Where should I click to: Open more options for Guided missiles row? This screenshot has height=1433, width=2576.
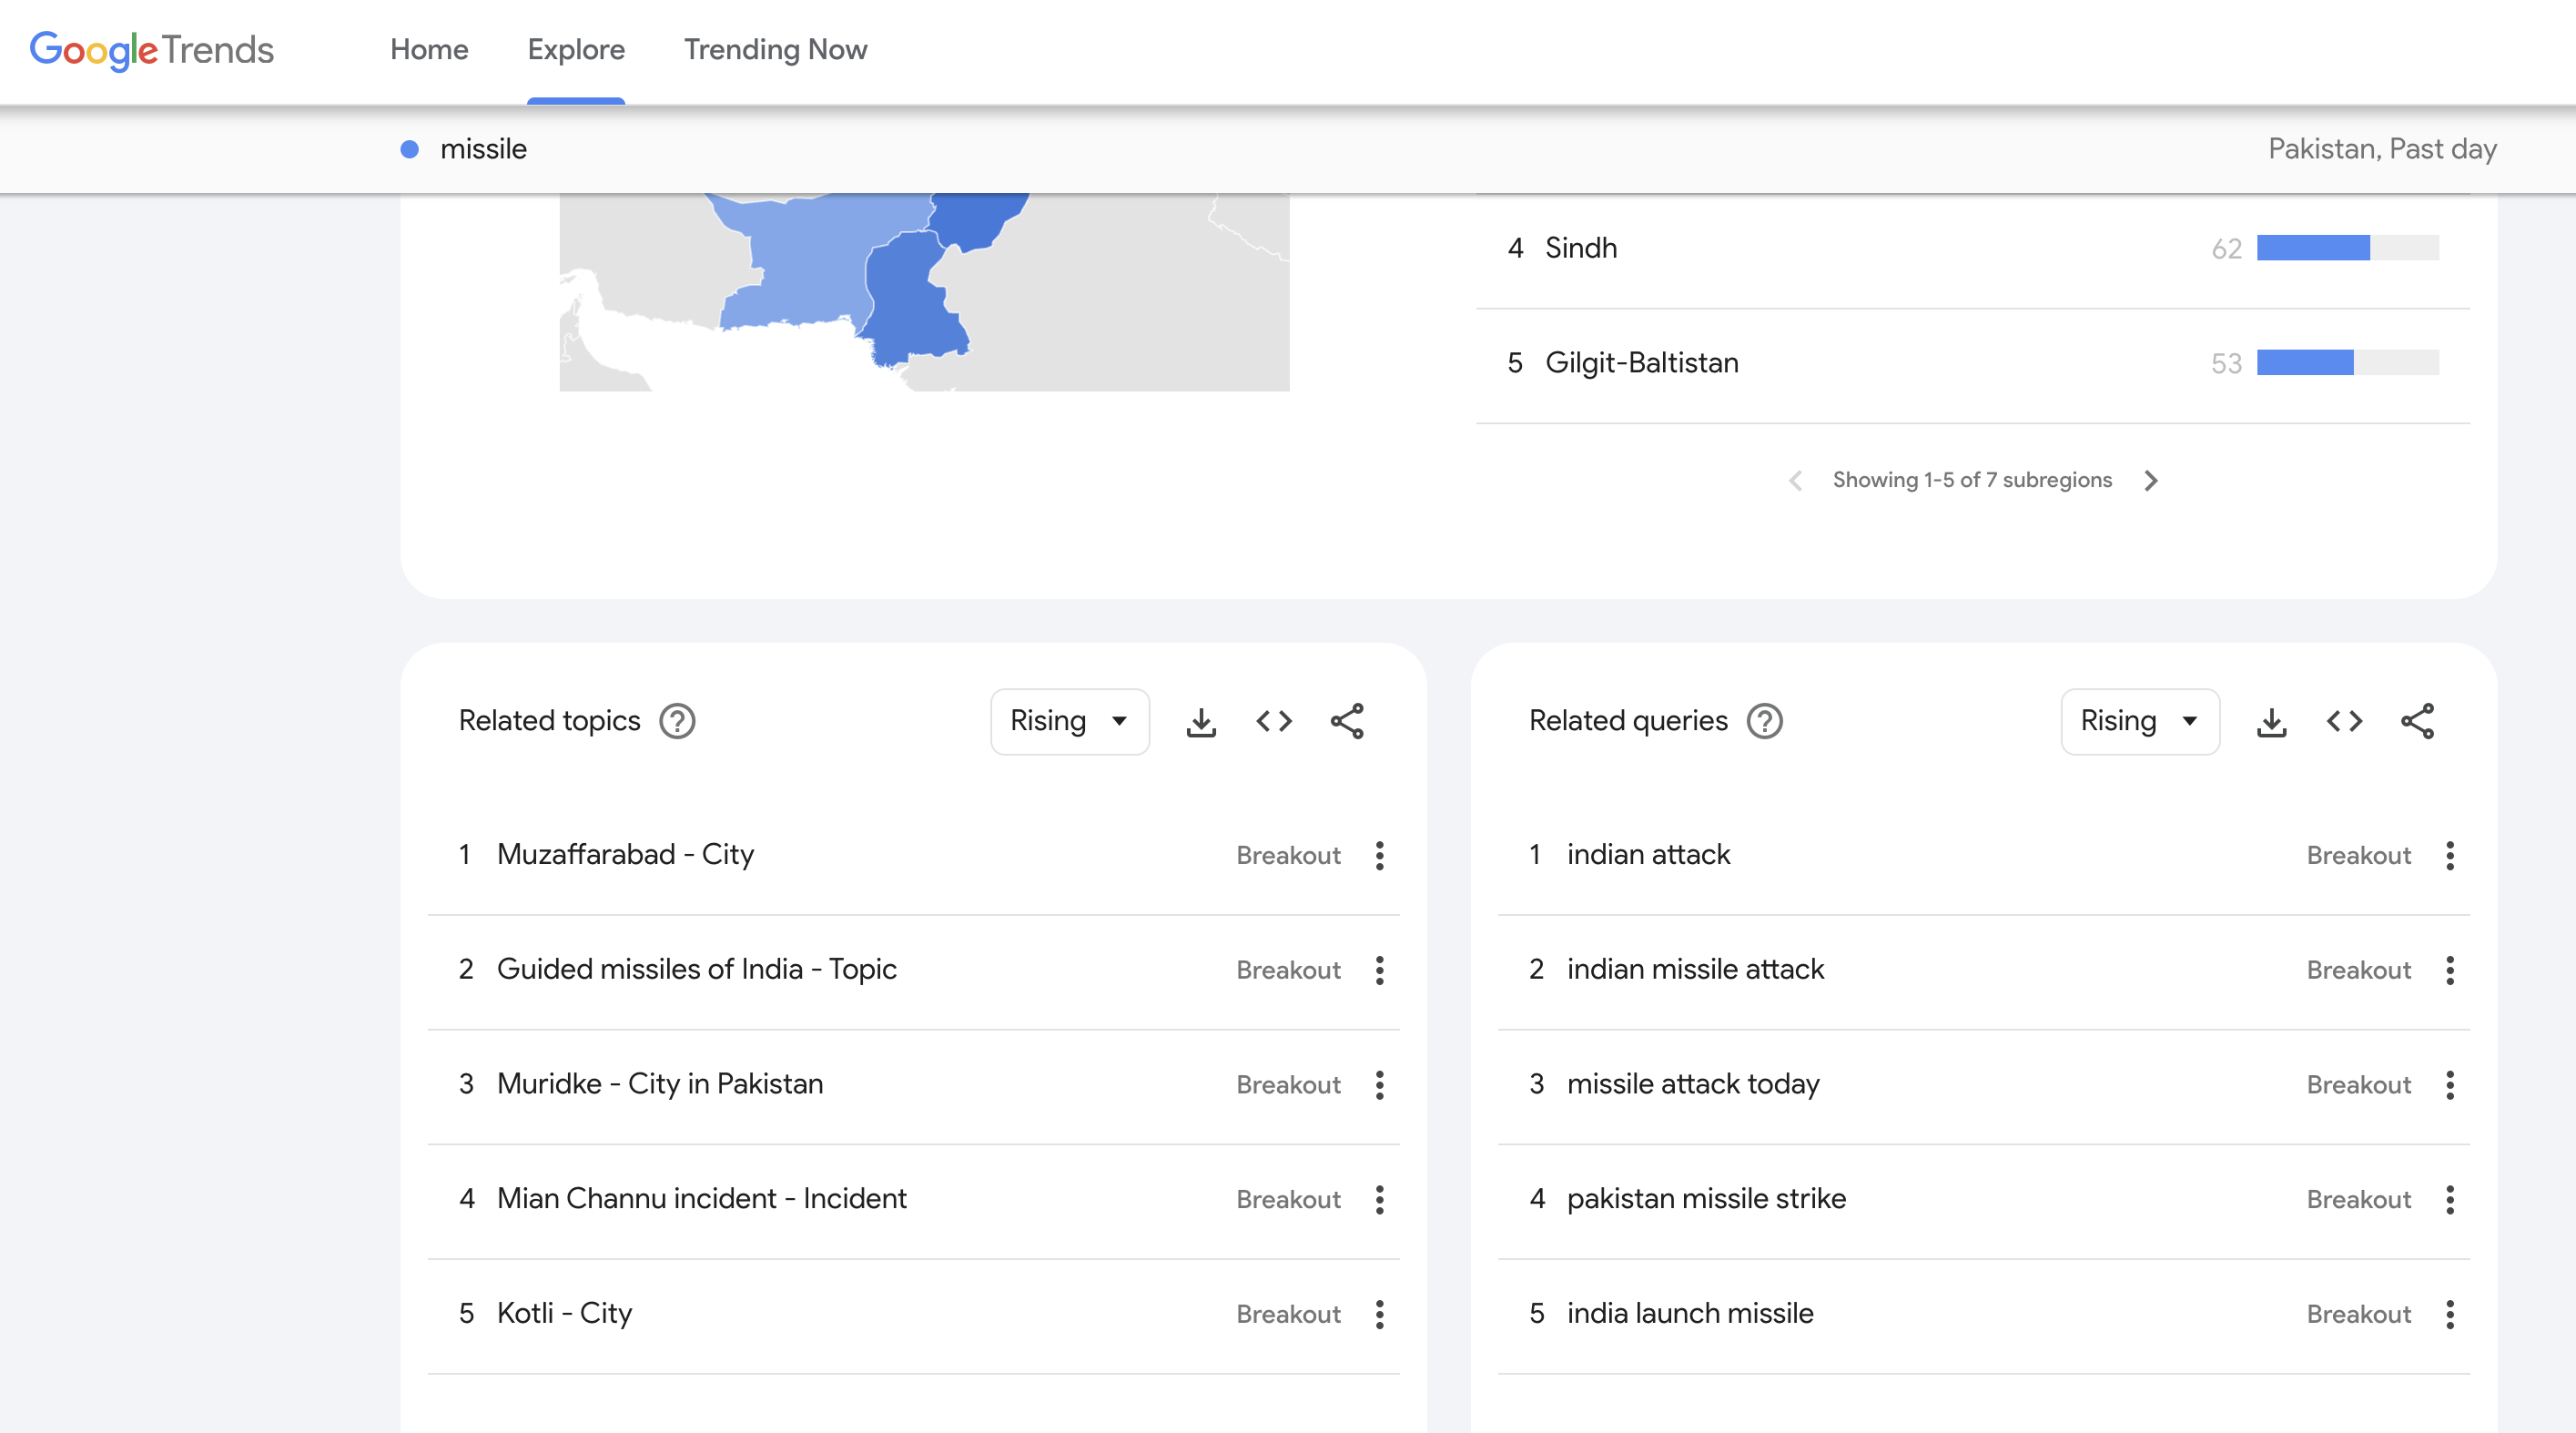point(1380,971)
